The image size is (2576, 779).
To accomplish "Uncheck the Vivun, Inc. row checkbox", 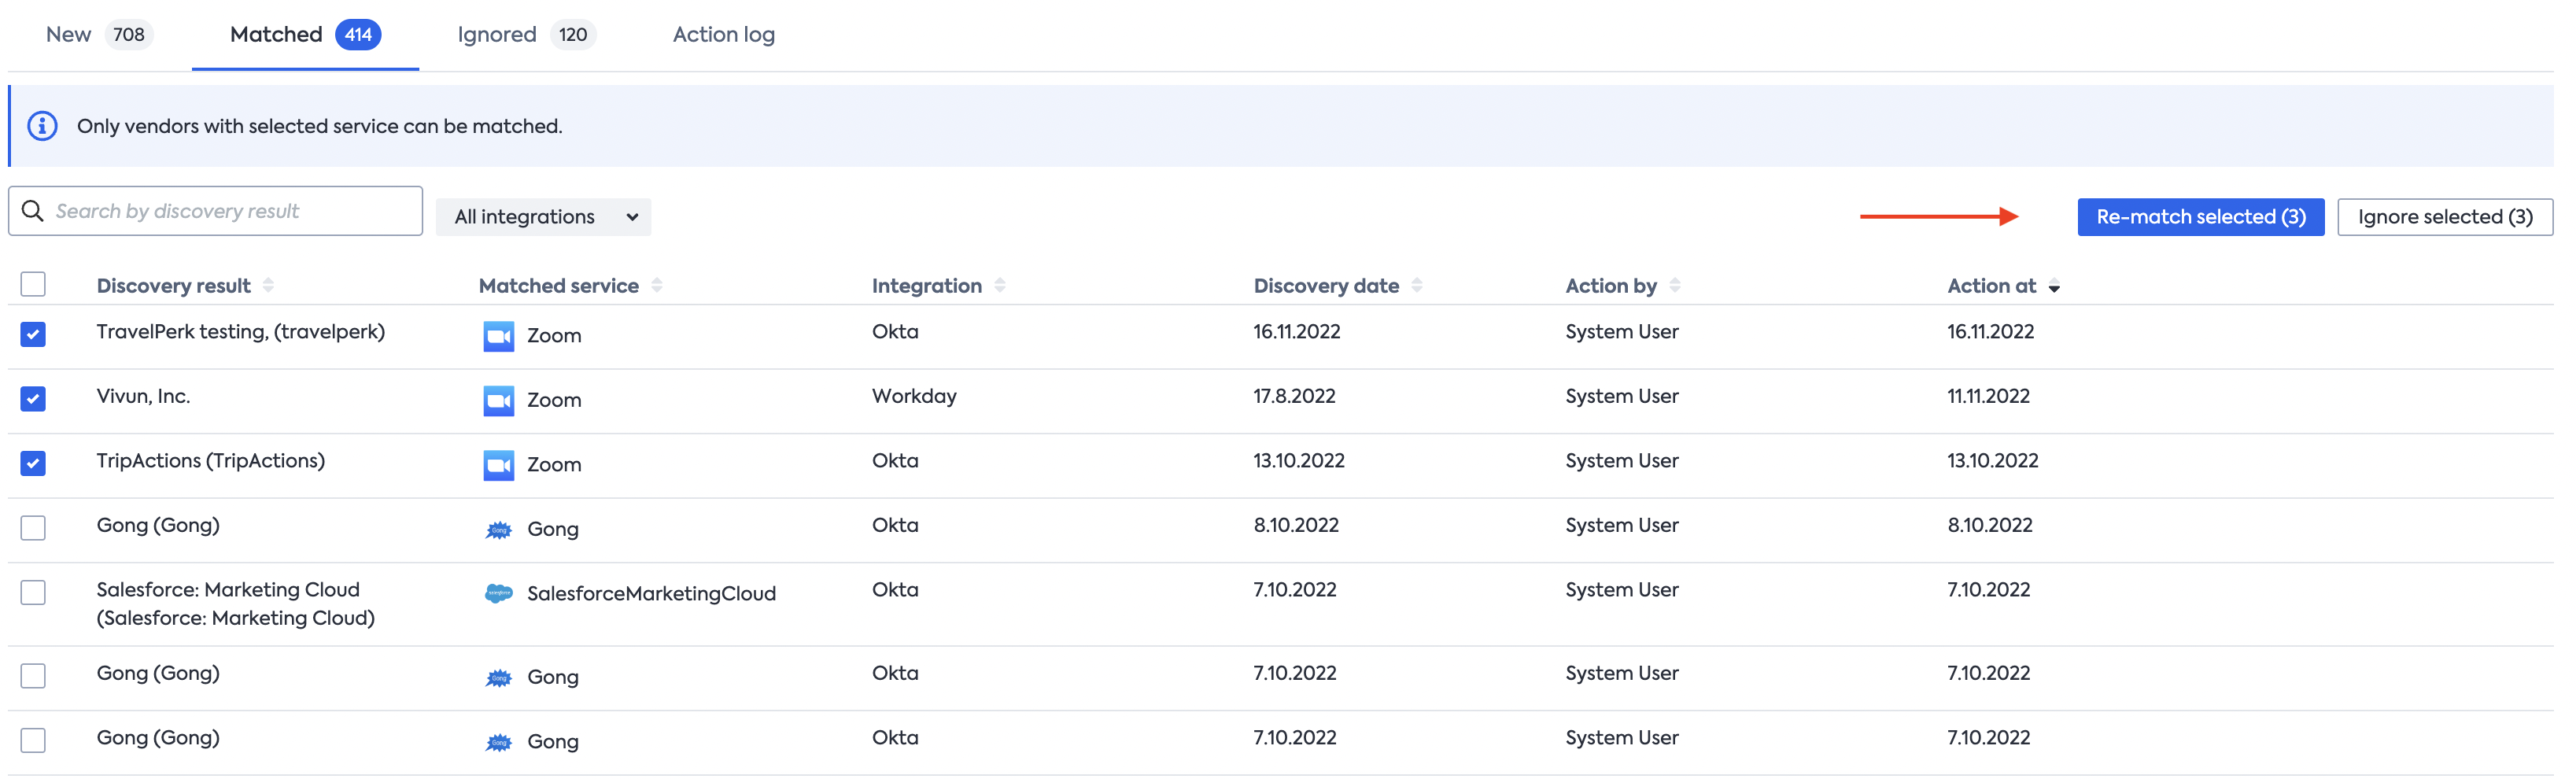I will [x=33, y=399].
